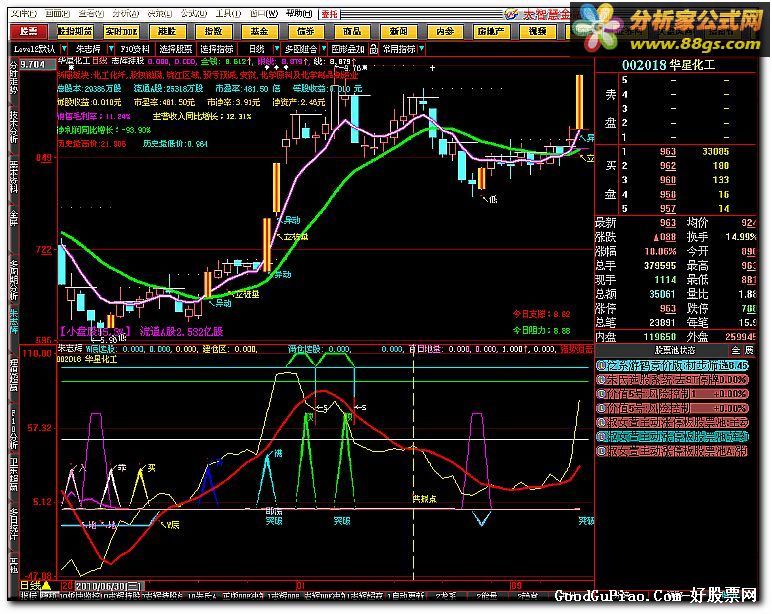
Task: Click the stock title 002018 华星化工
Action: coord(668,65)
